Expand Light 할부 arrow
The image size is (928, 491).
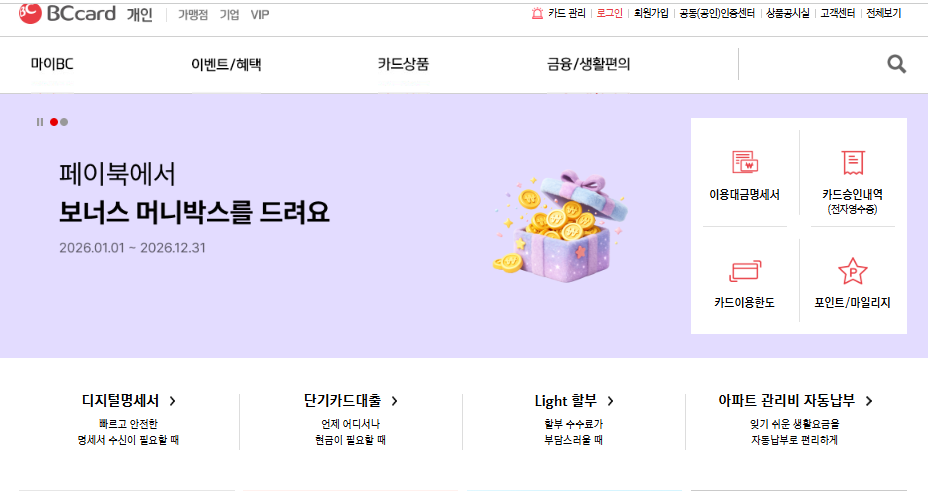(610, 401)
